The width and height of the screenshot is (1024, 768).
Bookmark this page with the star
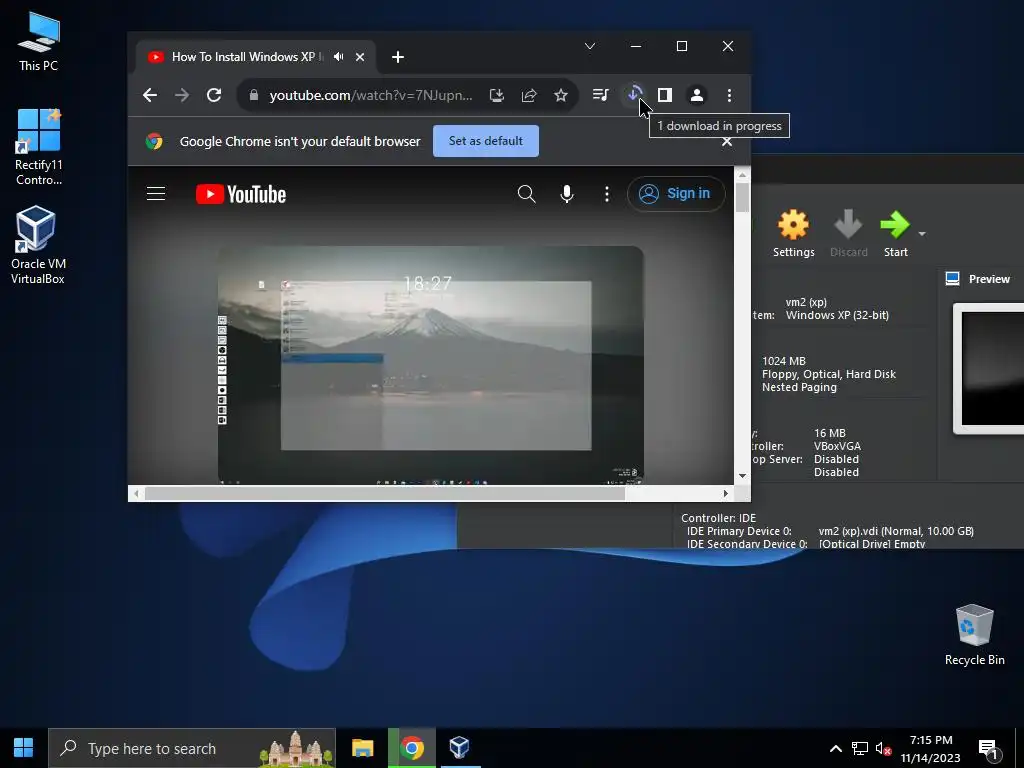coord(561,95)
